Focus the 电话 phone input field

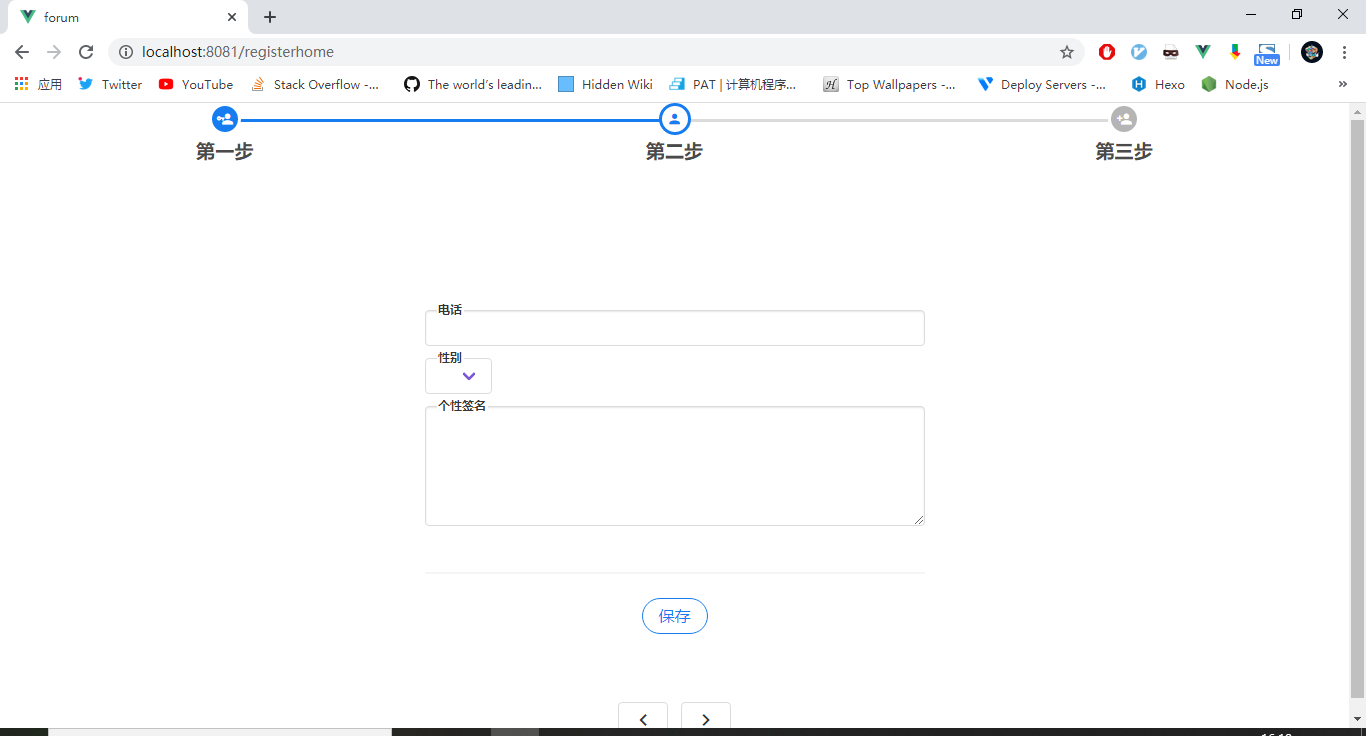(x=675, y=328)
